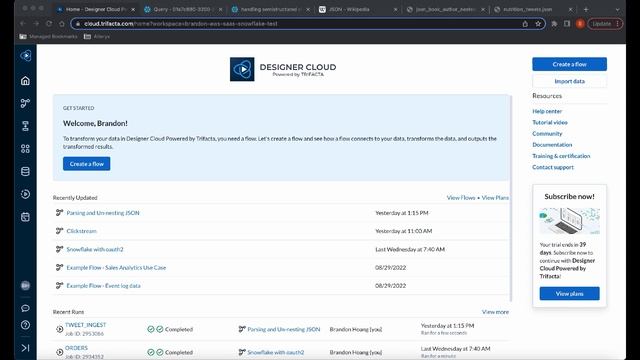
Task: Open Example Flow - Event log data
Action: click(103, 286)
